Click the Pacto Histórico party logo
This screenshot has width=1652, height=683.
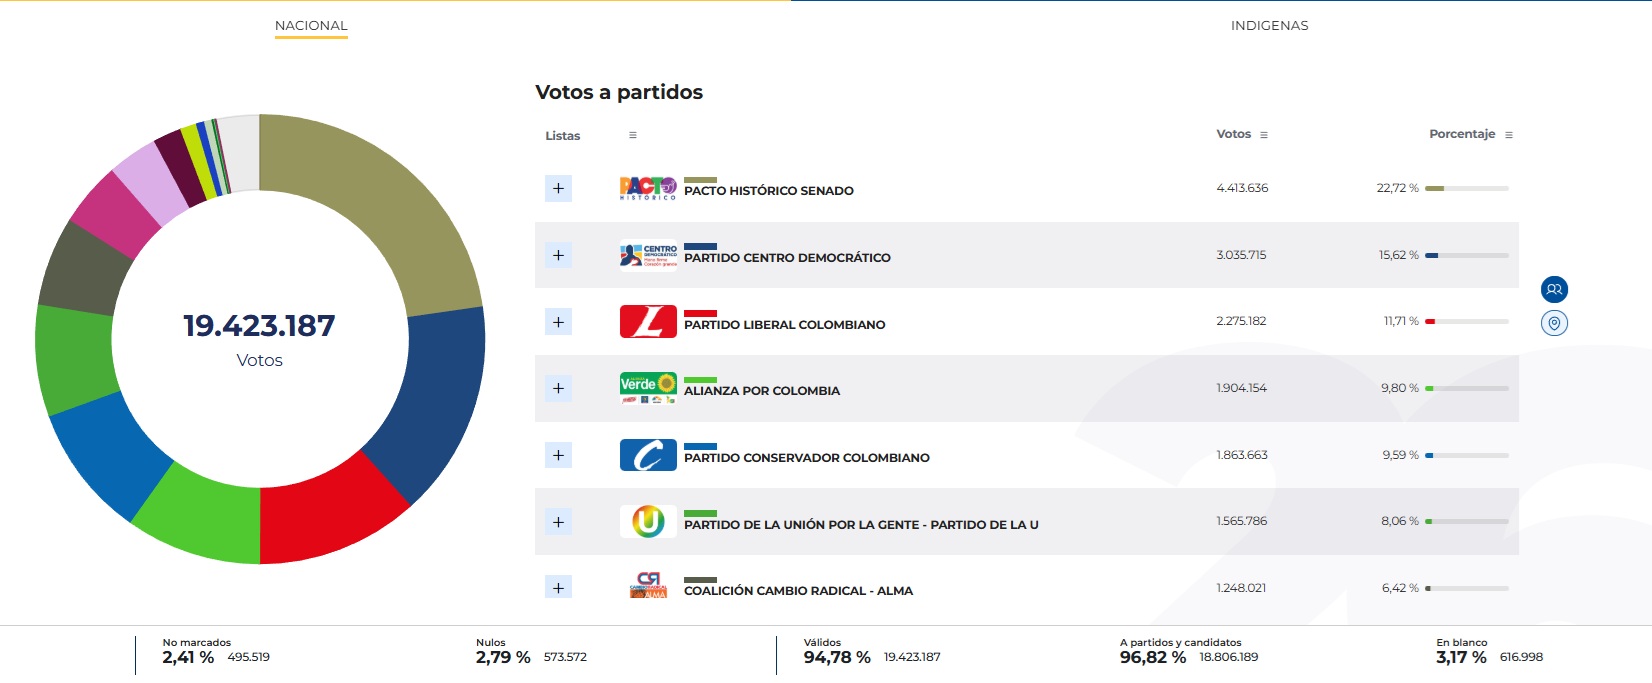(648, 188)
